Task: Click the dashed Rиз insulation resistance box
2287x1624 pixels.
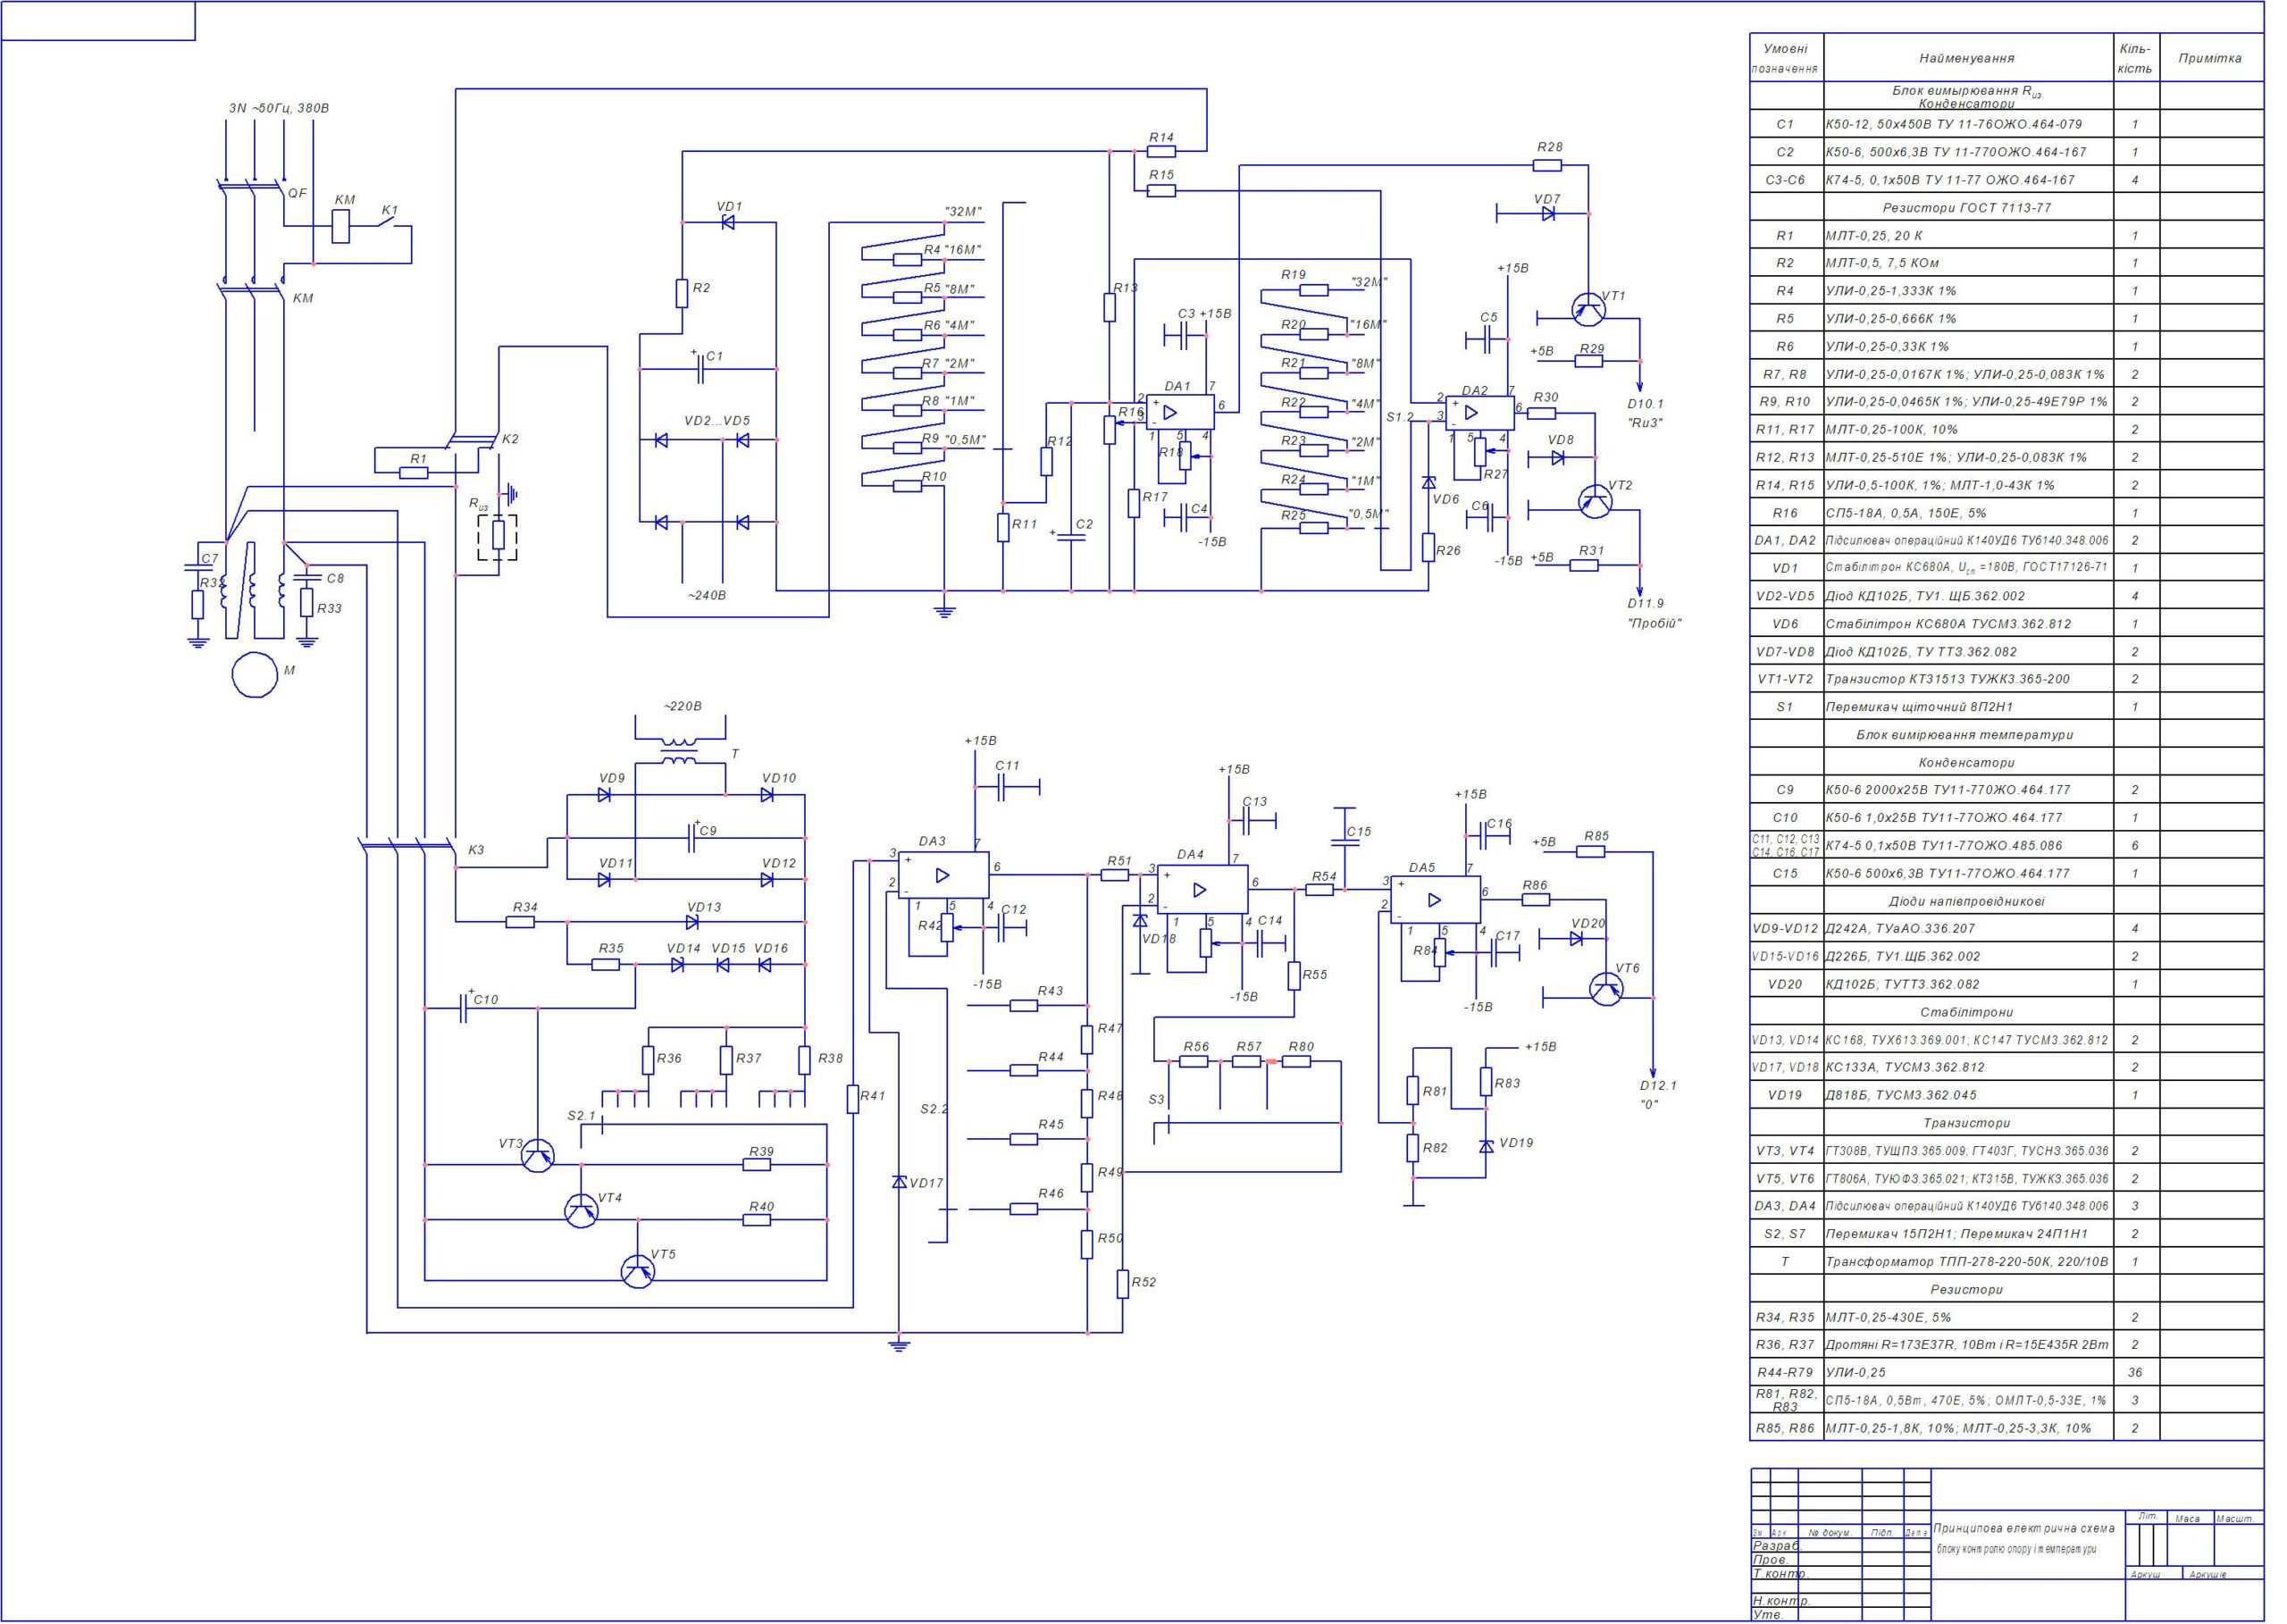Action: click(497, 537)
